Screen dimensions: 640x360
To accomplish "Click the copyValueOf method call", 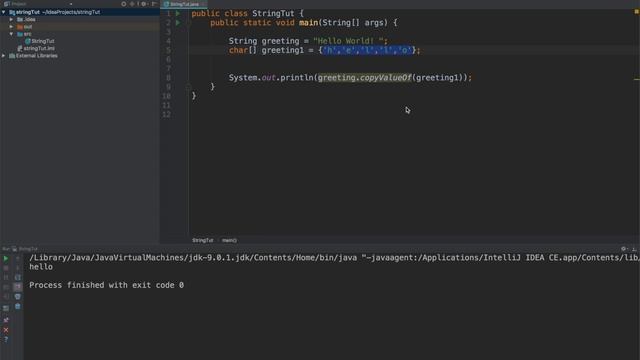I will coord(385,78).
